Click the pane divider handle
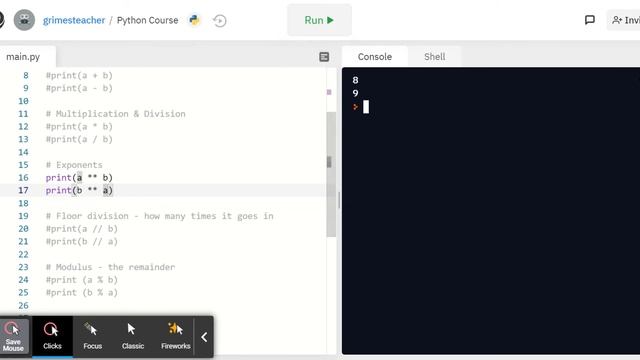 click(x=339, y=200)
